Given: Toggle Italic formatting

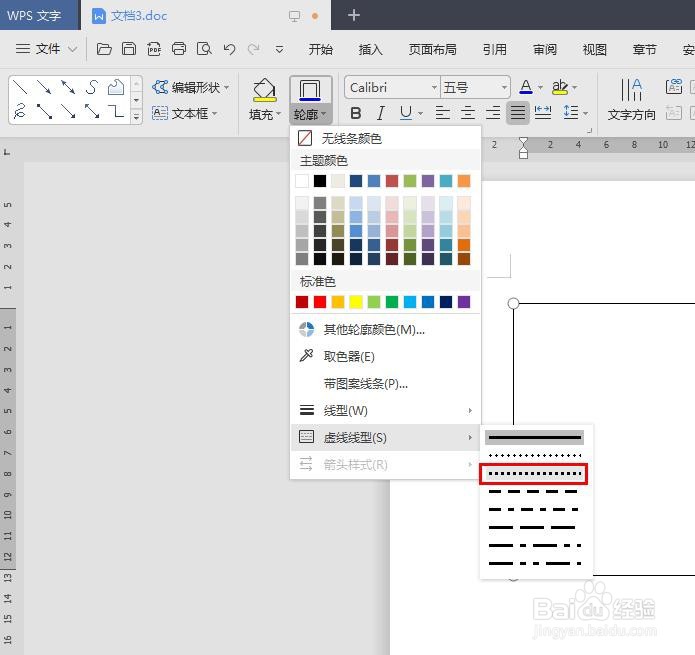Looking at the screenshot, I should pyautogui.click(x=380, y=113).
